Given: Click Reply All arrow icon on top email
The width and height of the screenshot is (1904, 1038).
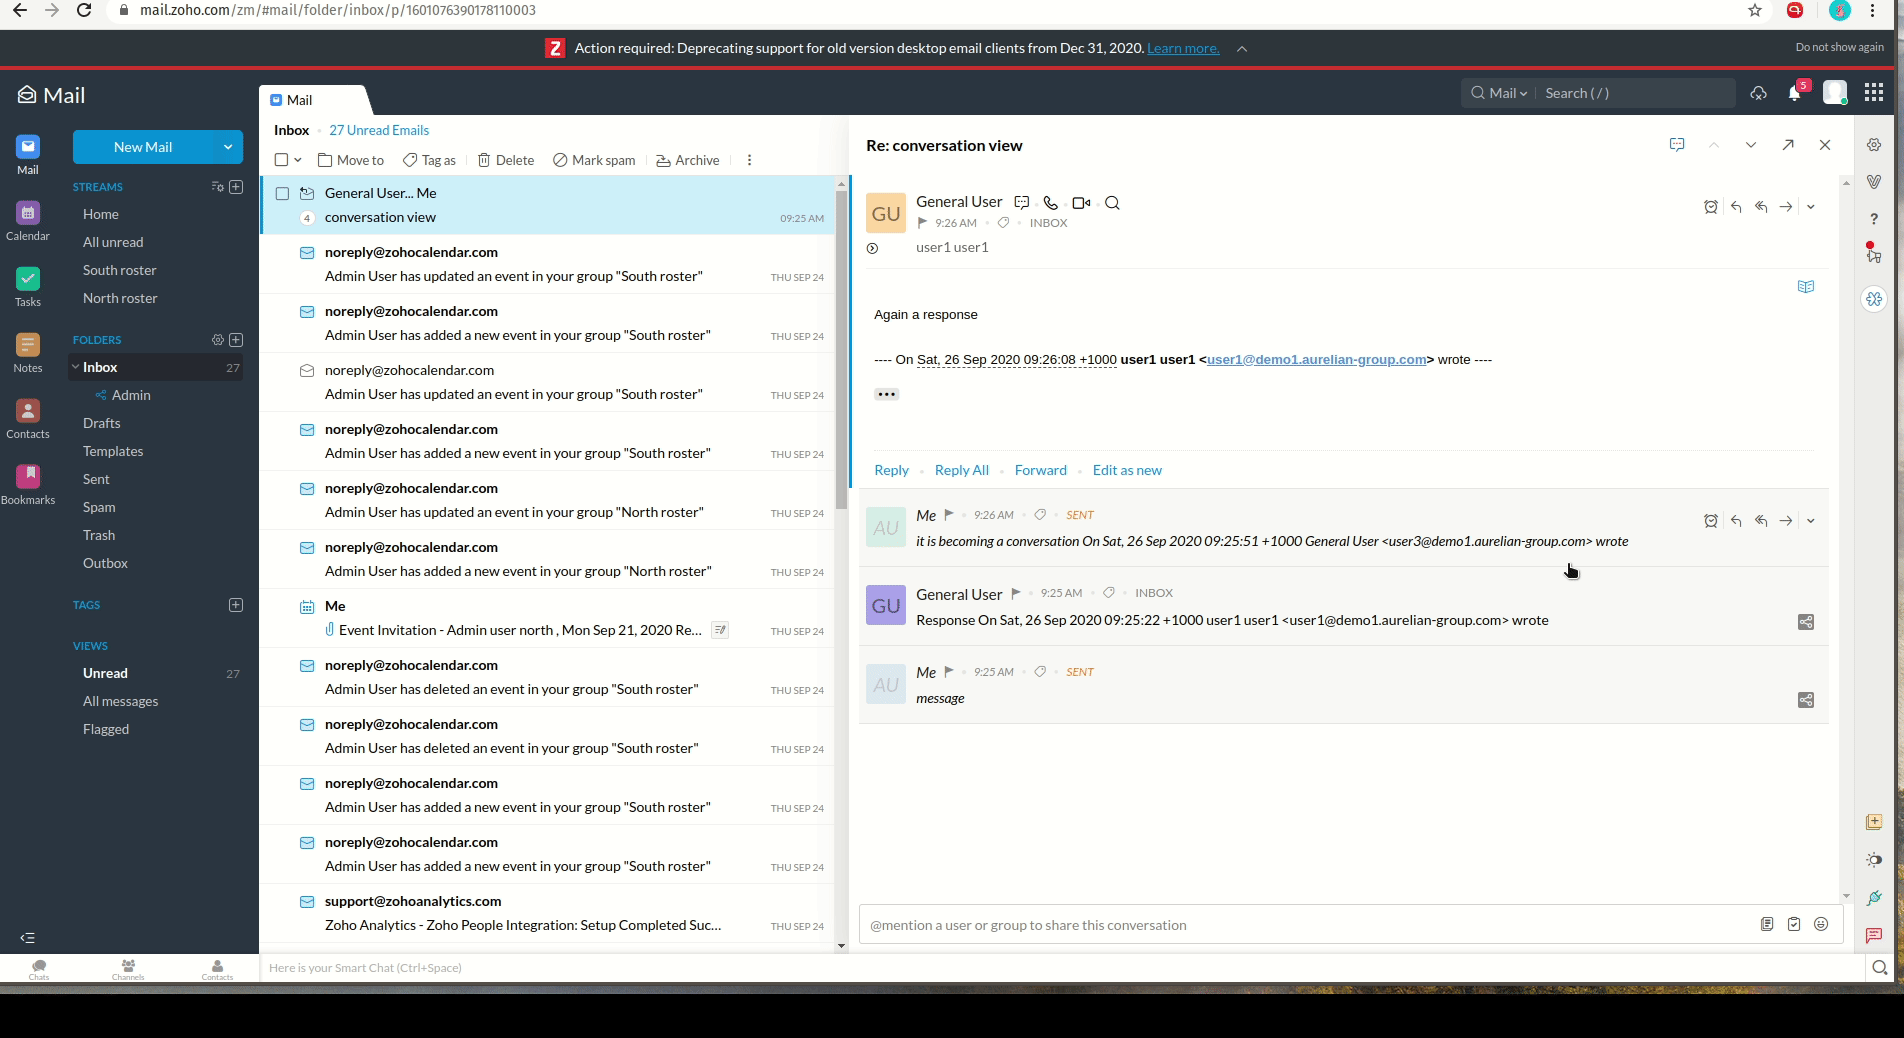Looking at the screenshot, I should [x=1761, y=207].
